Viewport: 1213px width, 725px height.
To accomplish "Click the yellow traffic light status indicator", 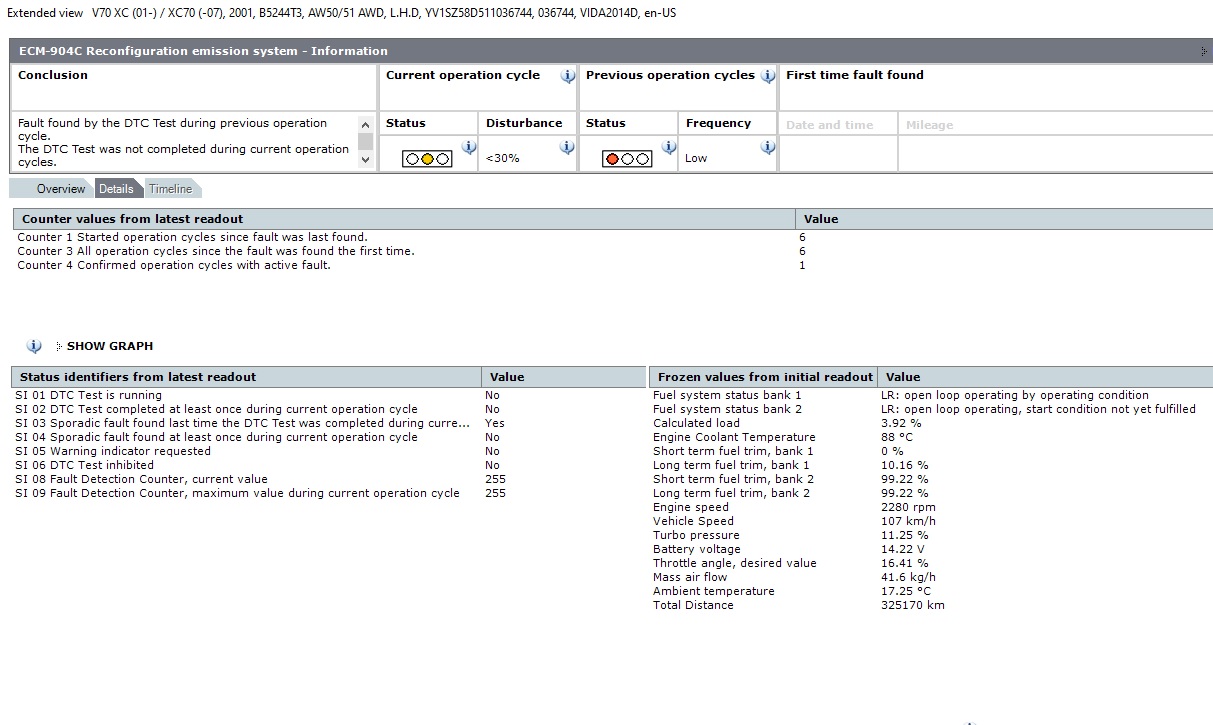I will pos(427,158).
